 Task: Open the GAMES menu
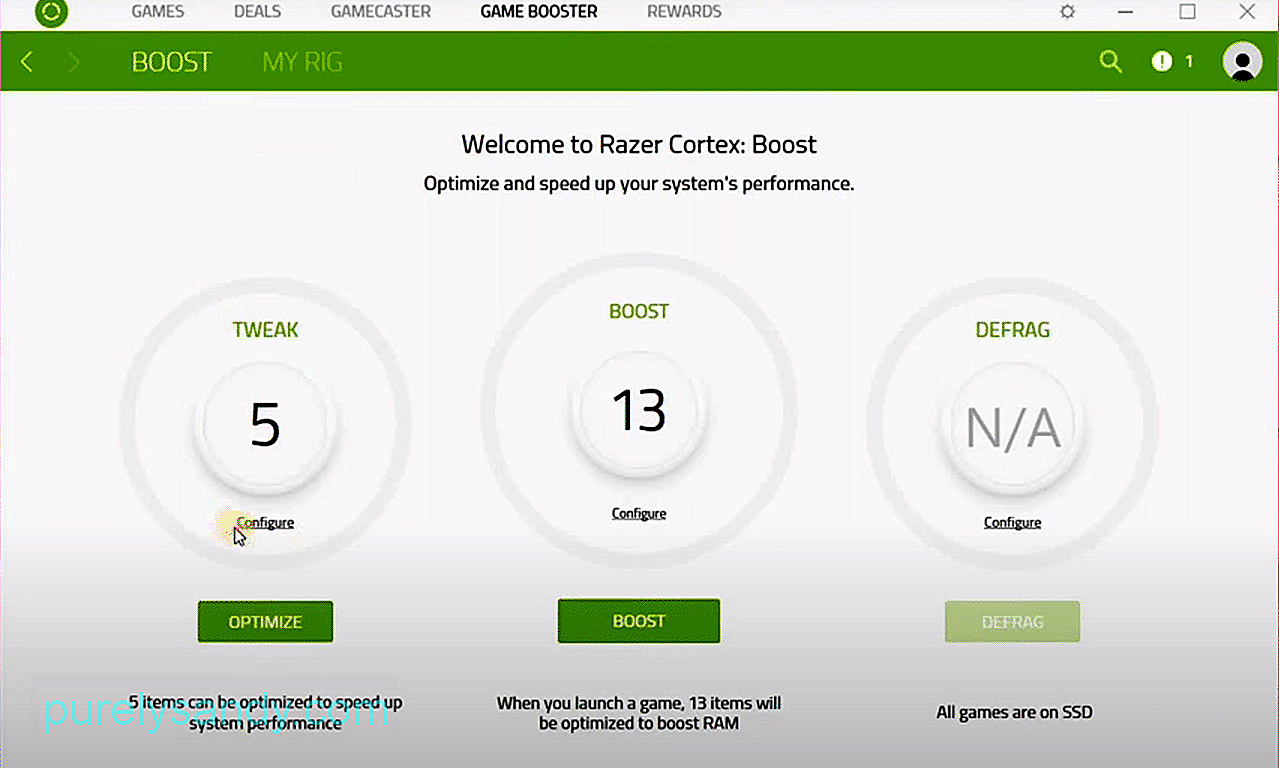pyautogui.click(x=158, y=12)
